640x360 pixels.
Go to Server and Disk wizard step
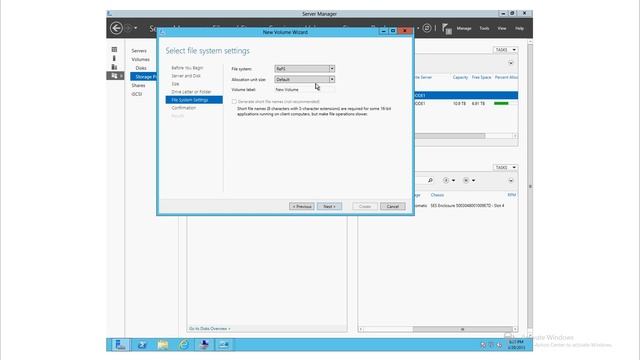click(x=186, y=76)
